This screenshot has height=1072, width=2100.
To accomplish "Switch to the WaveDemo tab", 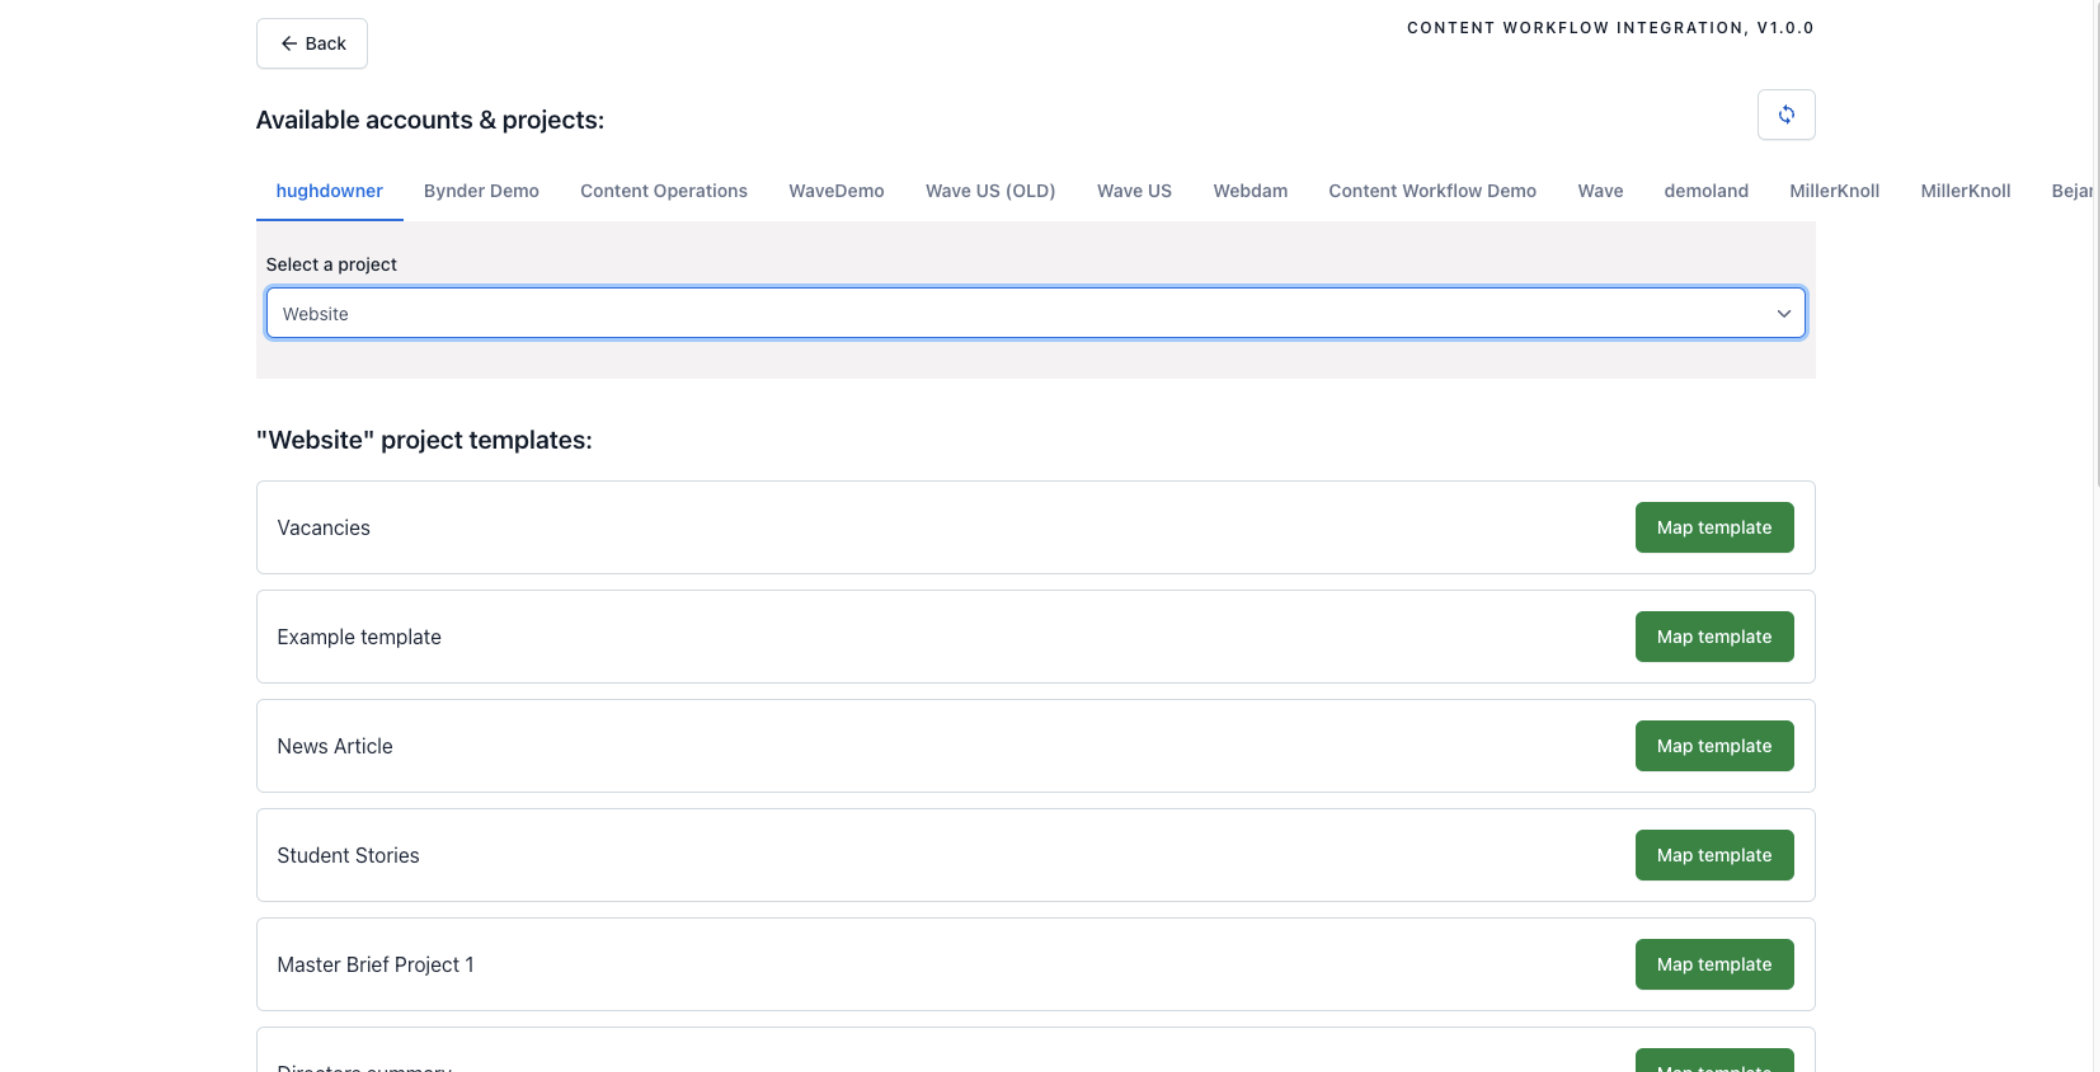I will point(836,191).
